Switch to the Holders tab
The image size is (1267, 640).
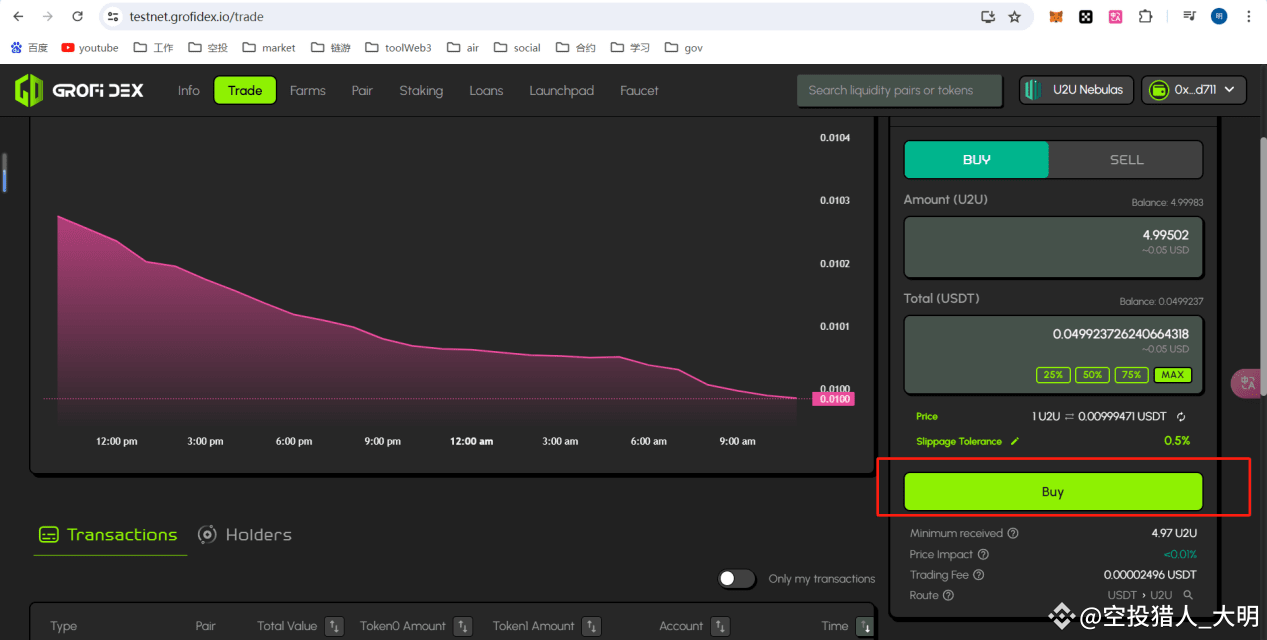click(245, 535)
